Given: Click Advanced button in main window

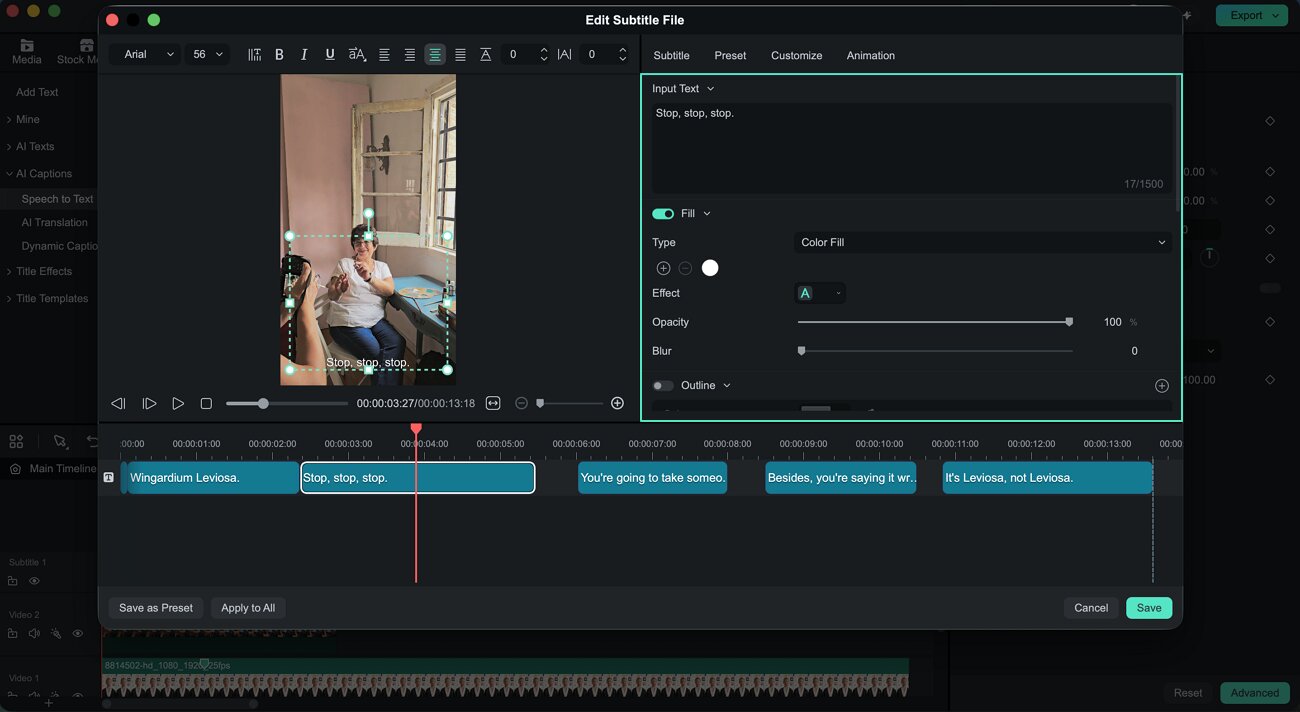Looking at the screenshot, I should click(x=1254, y=692).
